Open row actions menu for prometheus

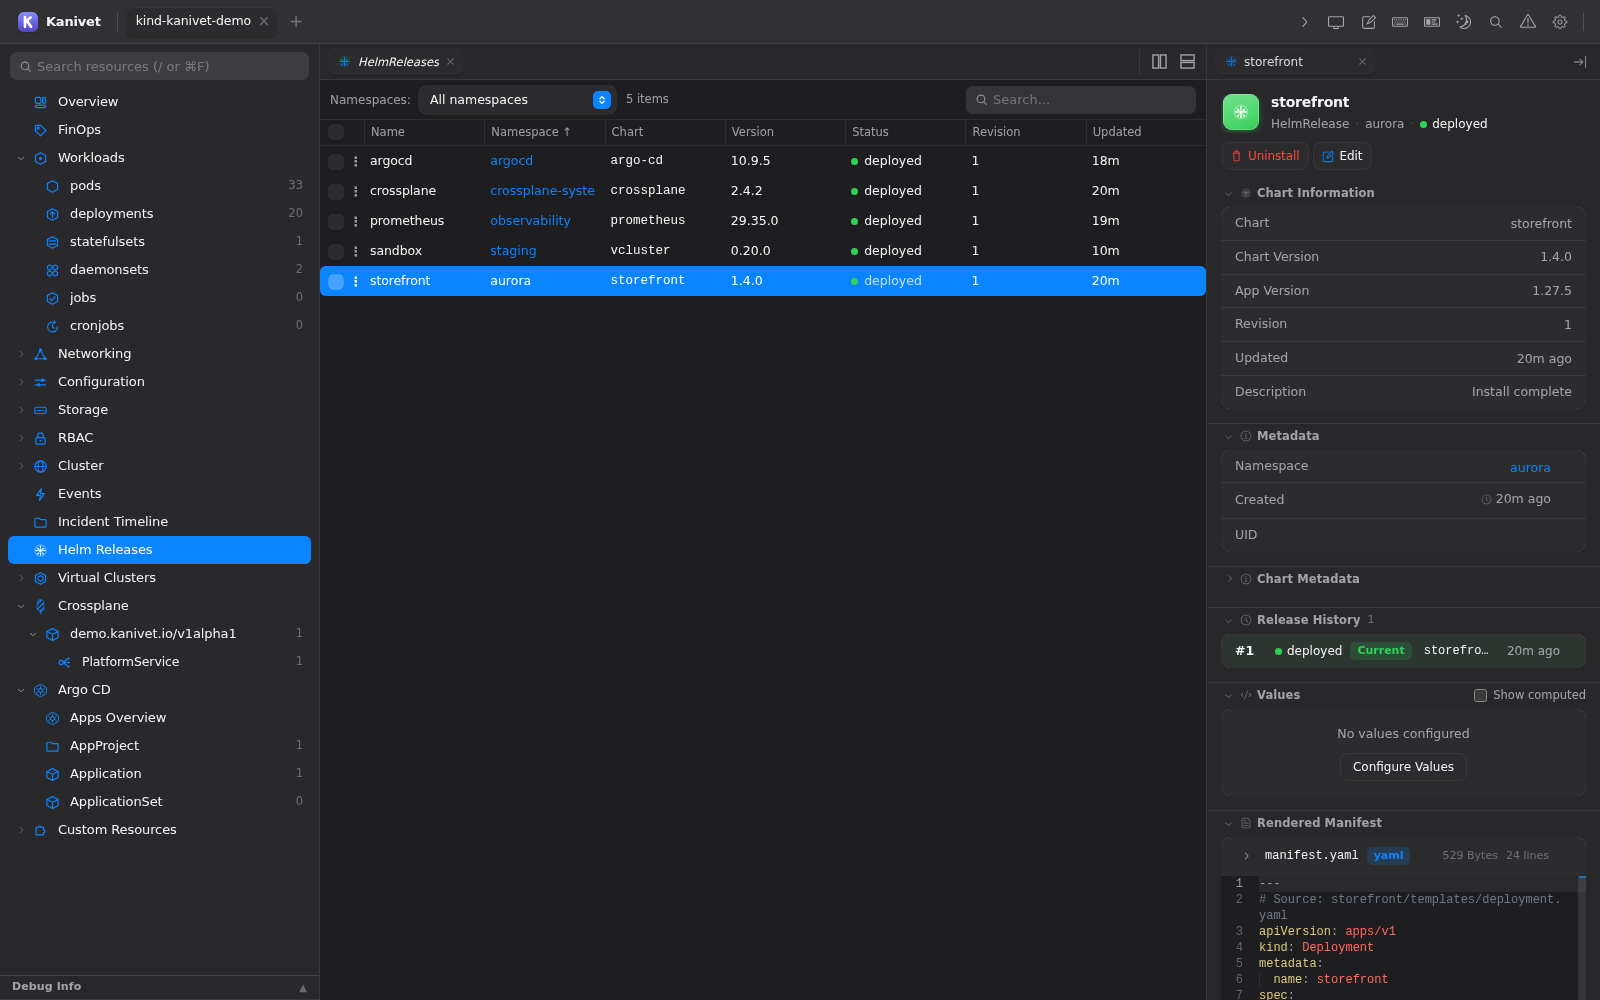pyautogui.click(x=356, y=221)
